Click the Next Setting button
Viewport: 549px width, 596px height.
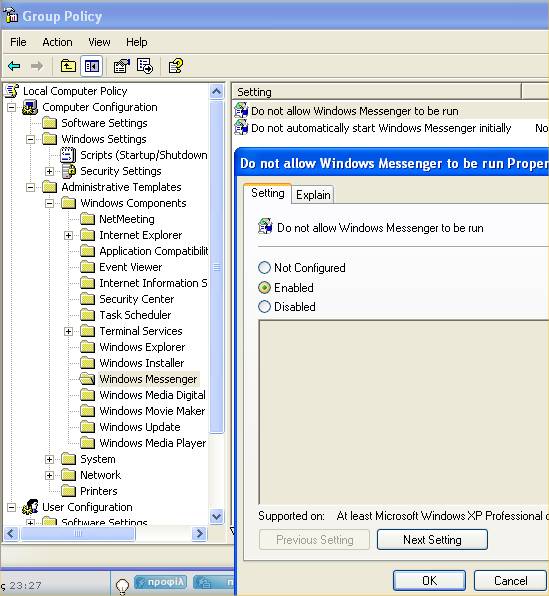(432, 539)
